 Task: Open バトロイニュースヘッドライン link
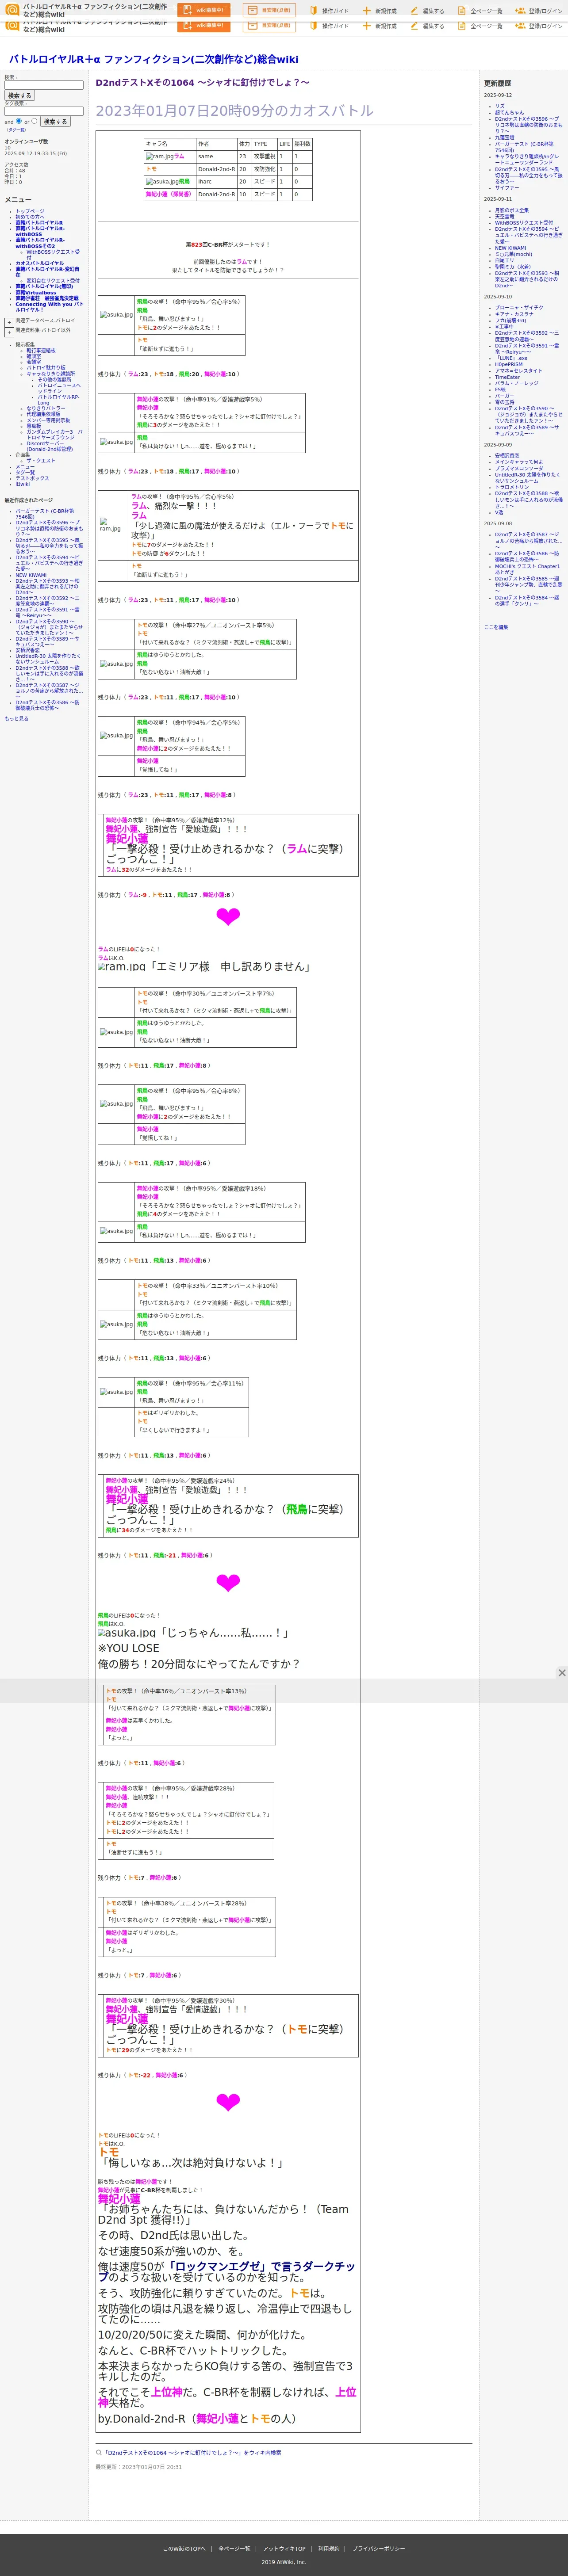[59, 388]
